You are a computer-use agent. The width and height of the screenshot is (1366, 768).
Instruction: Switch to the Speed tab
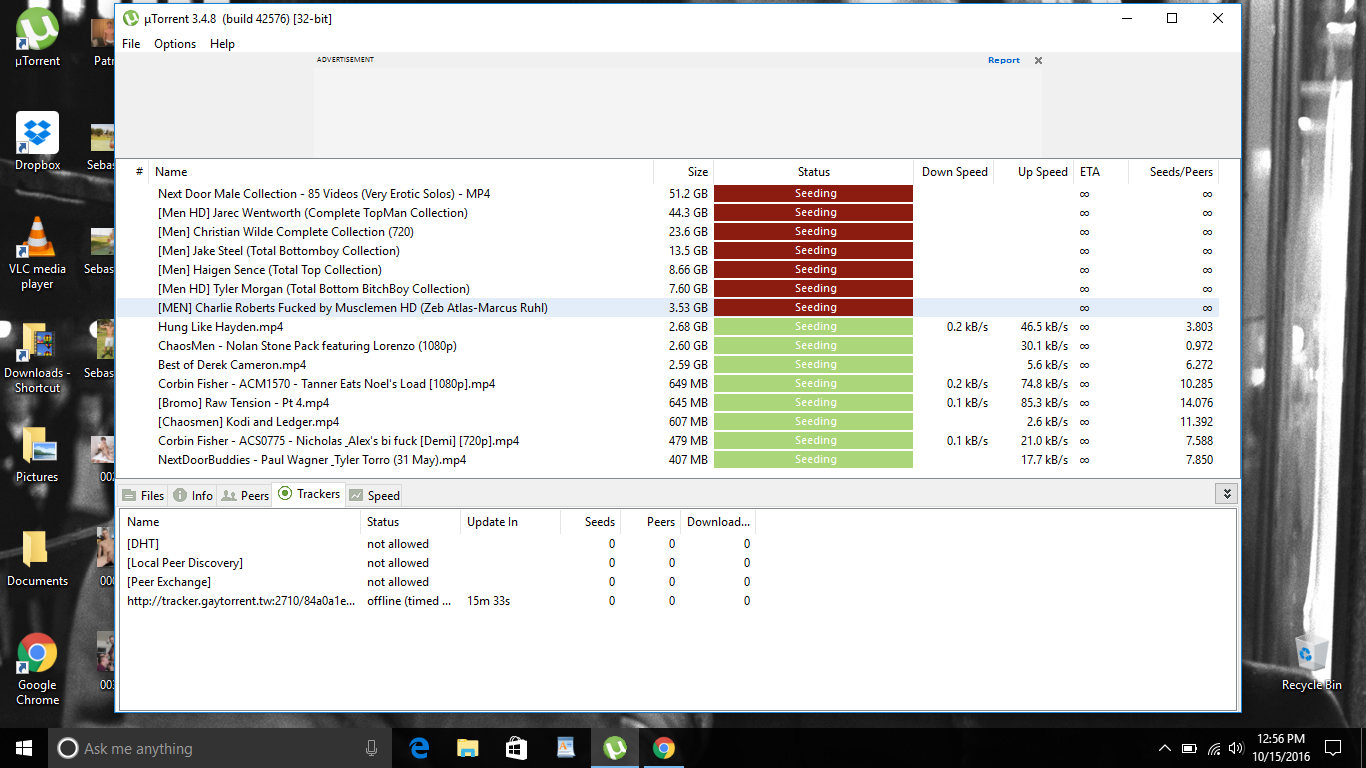(x=375, y=495)
